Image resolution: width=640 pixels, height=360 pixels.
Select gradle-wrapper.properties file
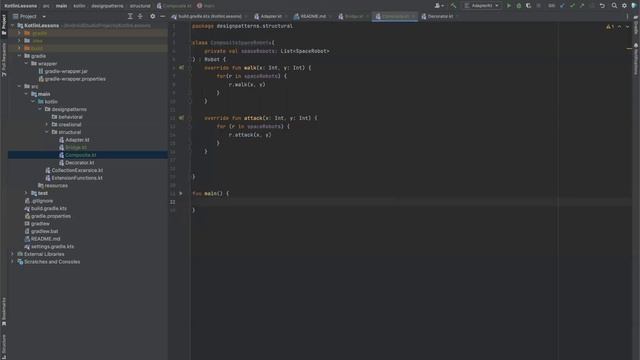tap(75, 79)
